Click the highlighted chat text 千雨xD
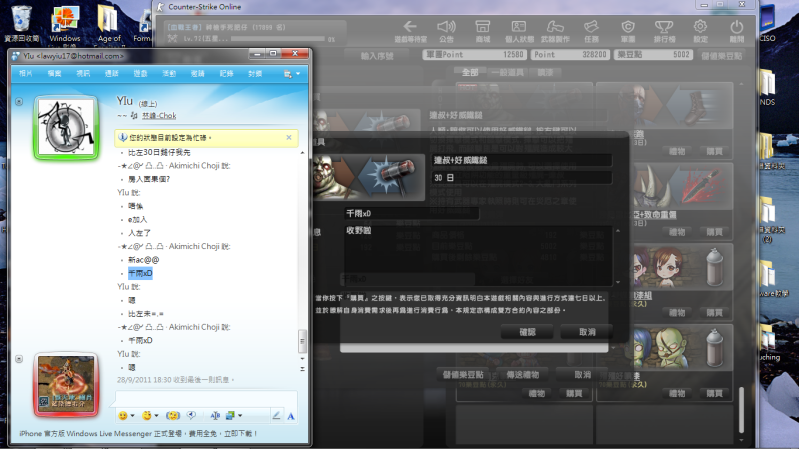The image size is (799, 449). point(140,273)
